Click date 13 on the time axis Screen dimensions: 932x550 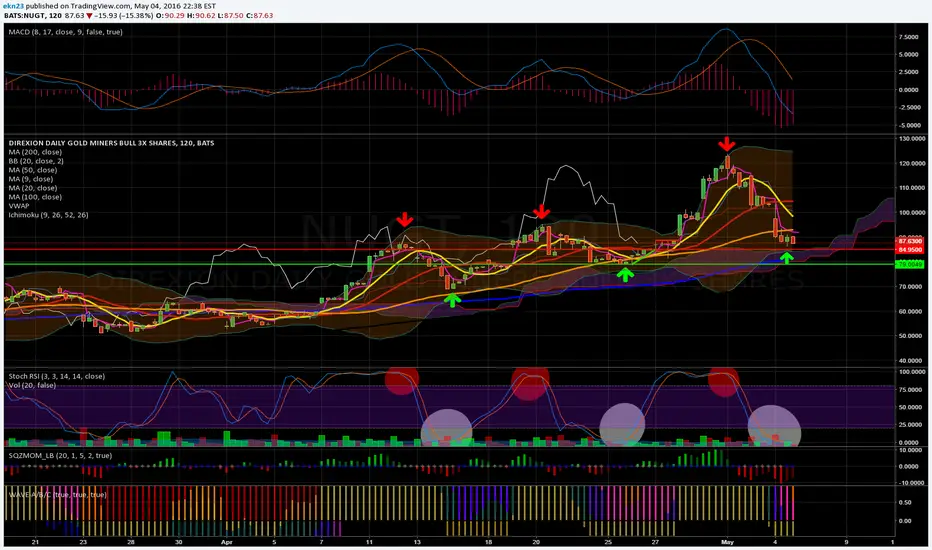tap(417, 542)
